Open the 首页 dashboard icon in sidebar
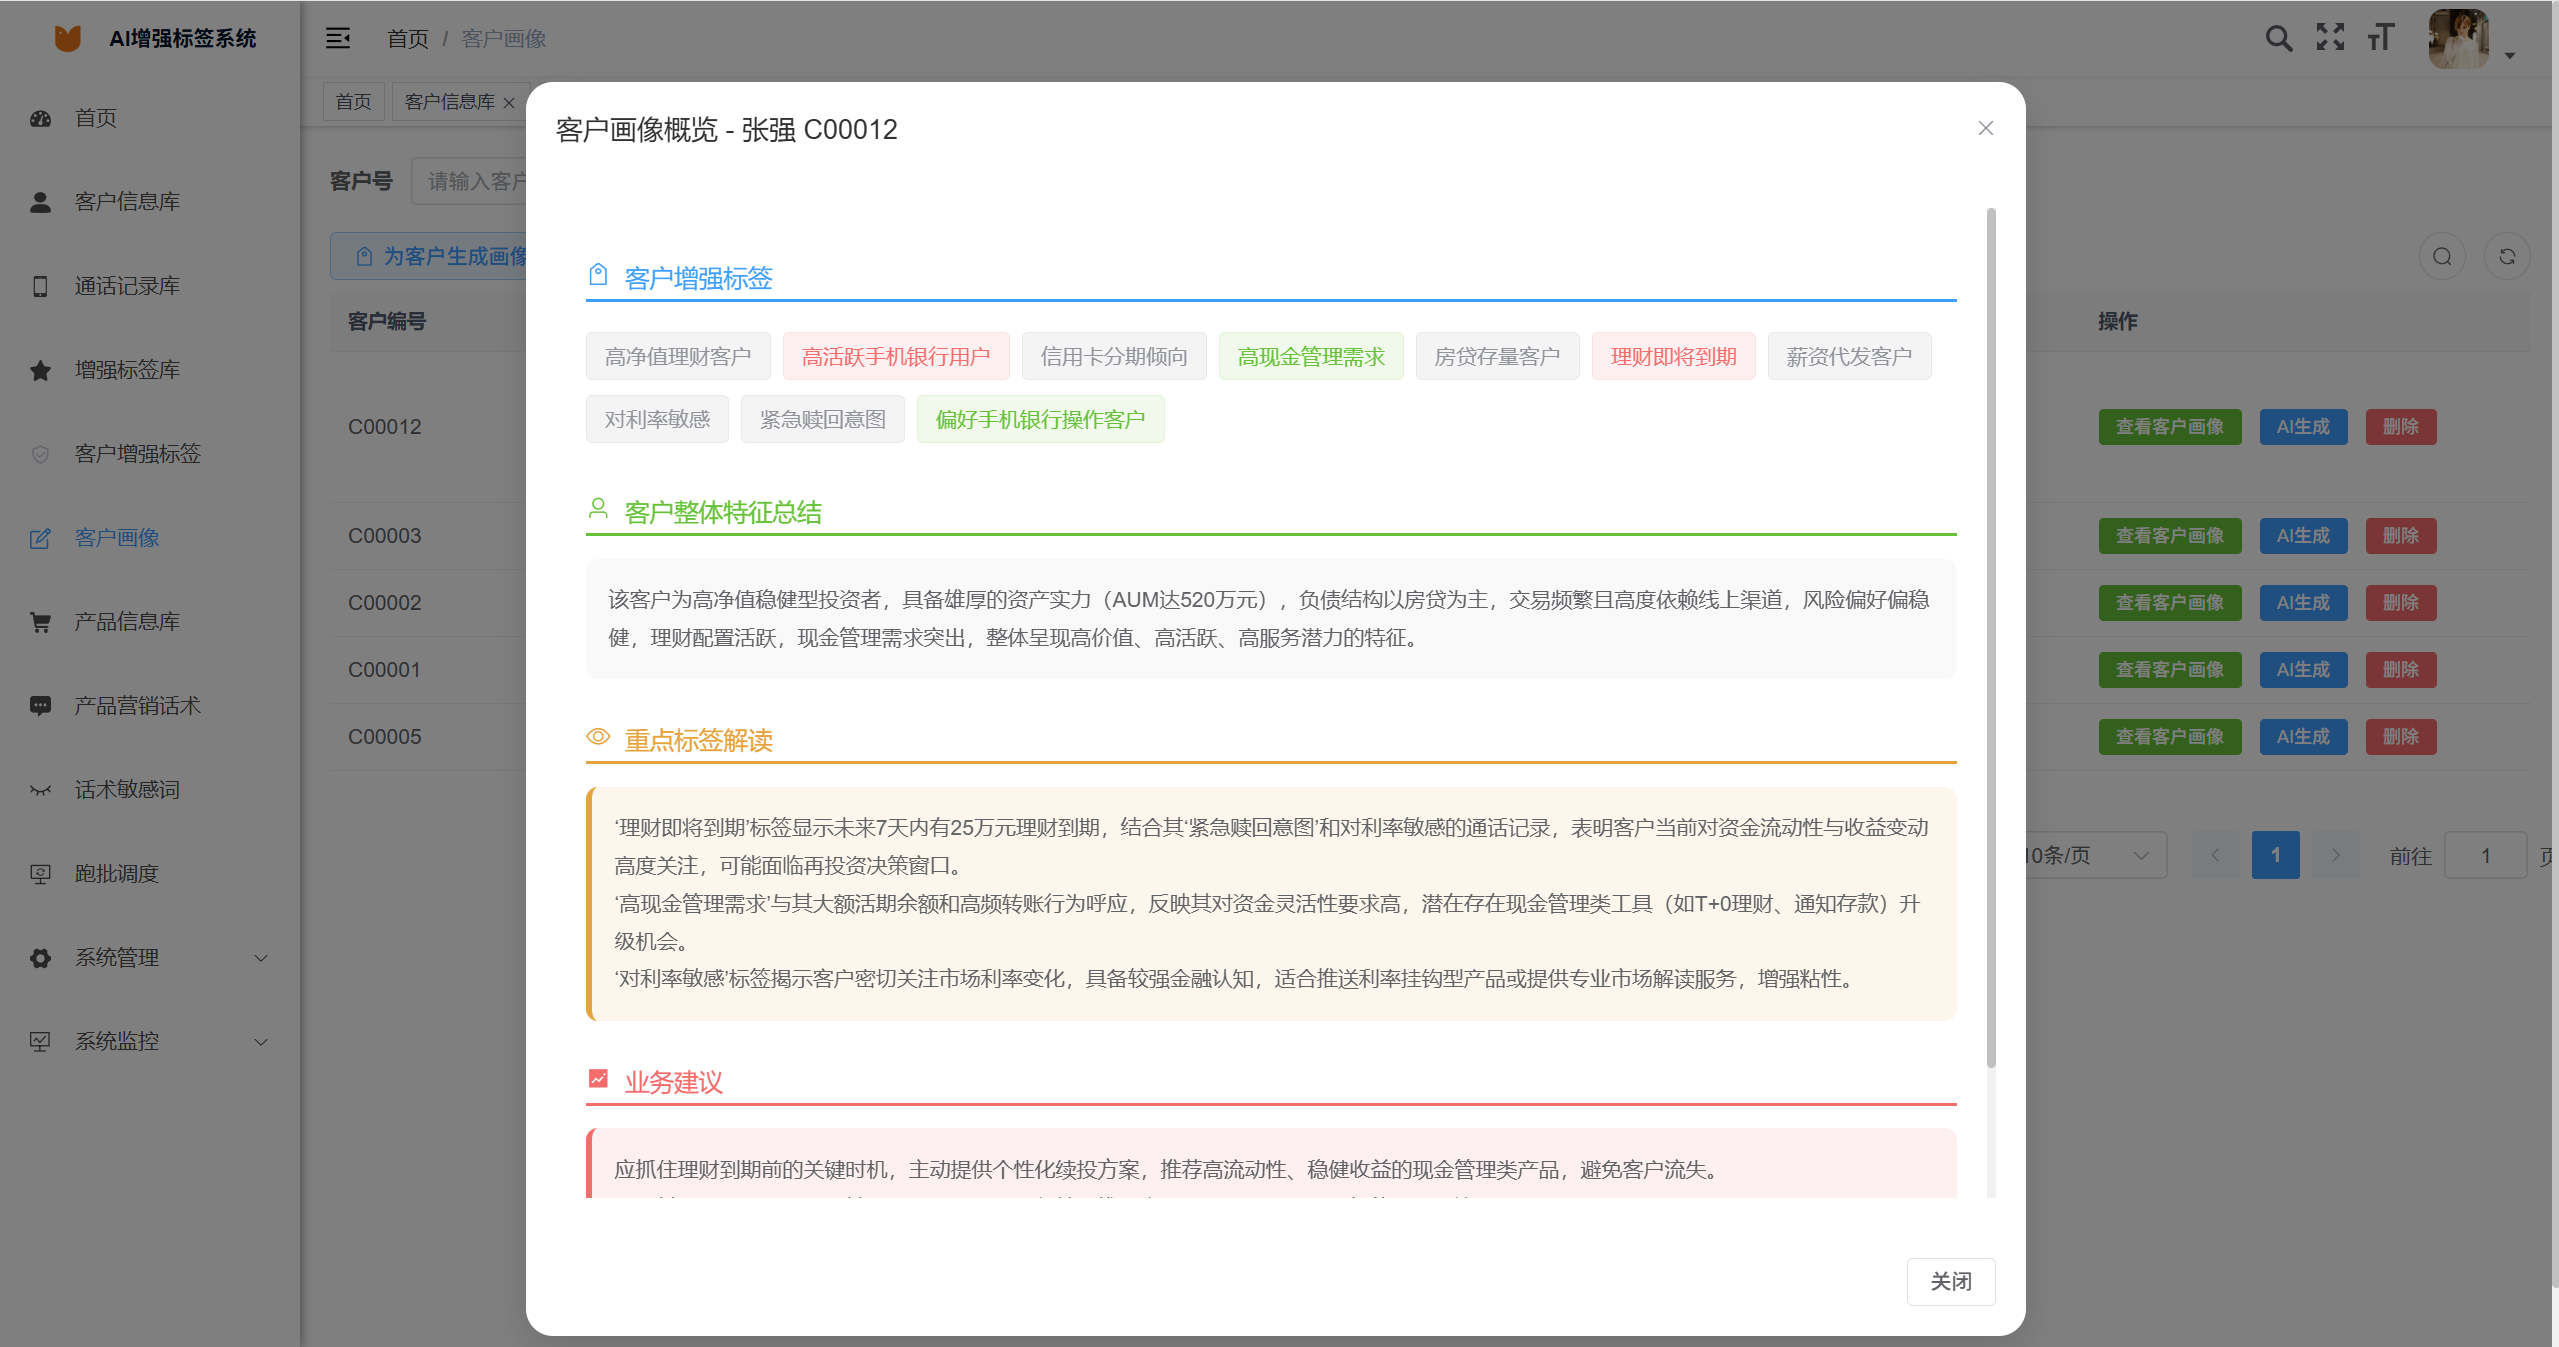 tap(40, 118)
